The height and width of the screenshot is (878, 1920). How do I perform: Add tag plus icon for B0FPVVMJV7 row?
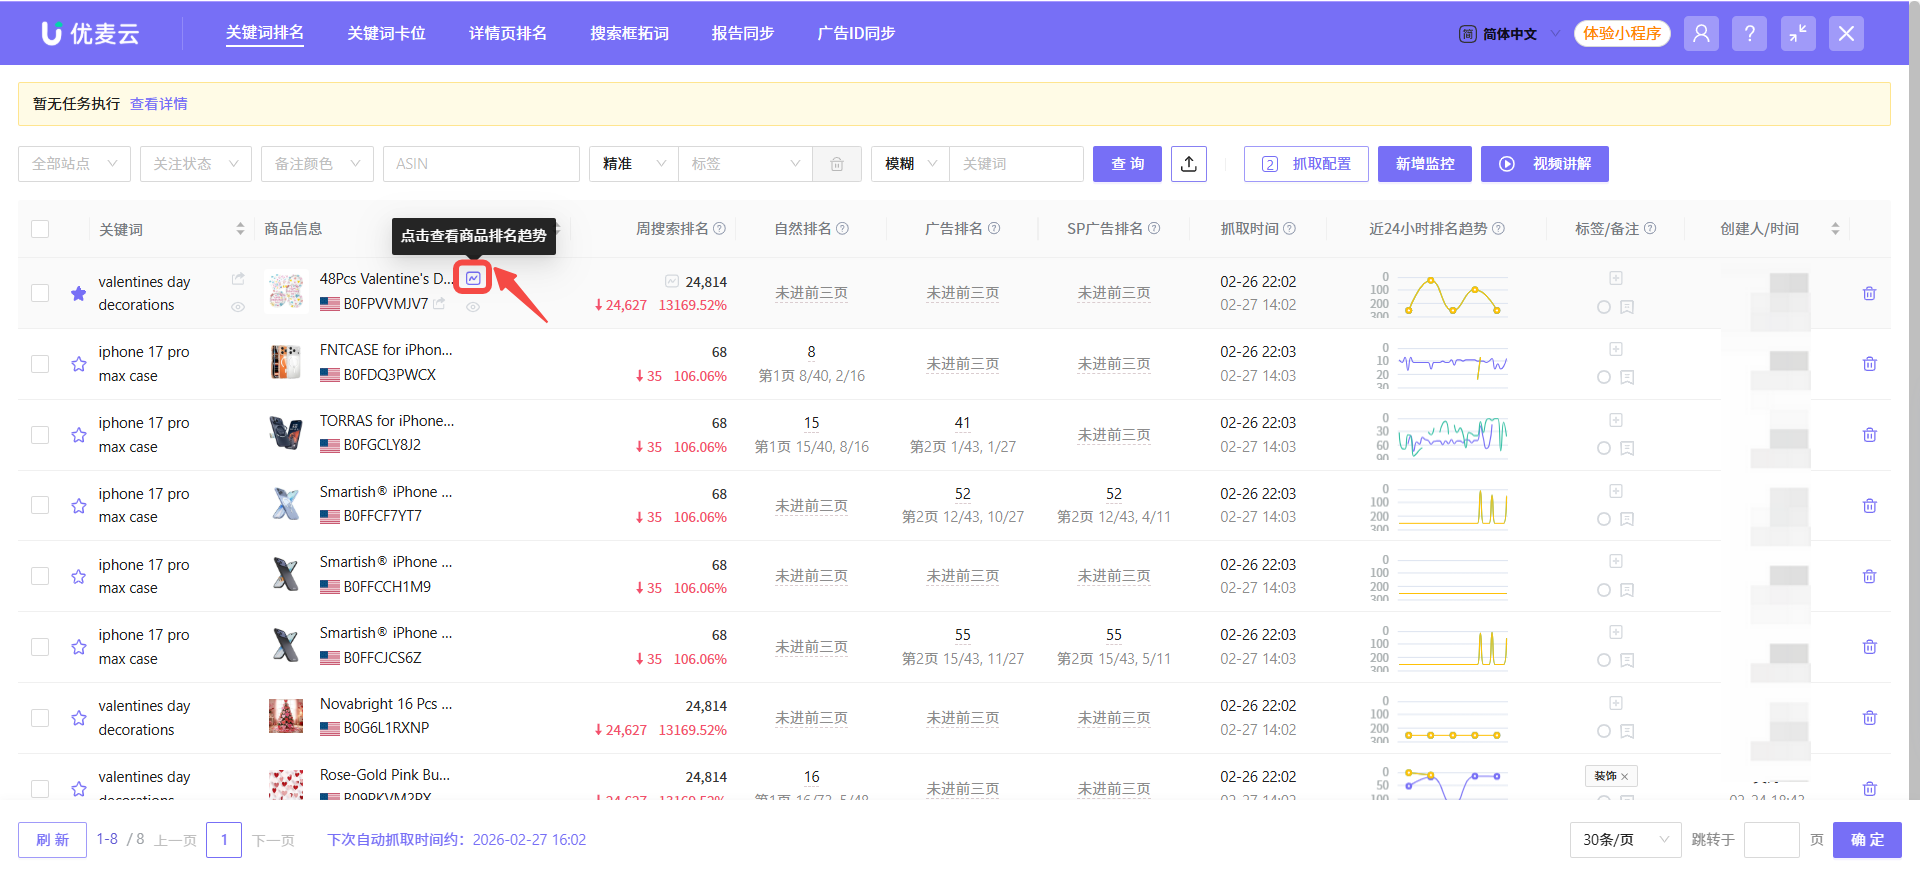click(1615, 278)
